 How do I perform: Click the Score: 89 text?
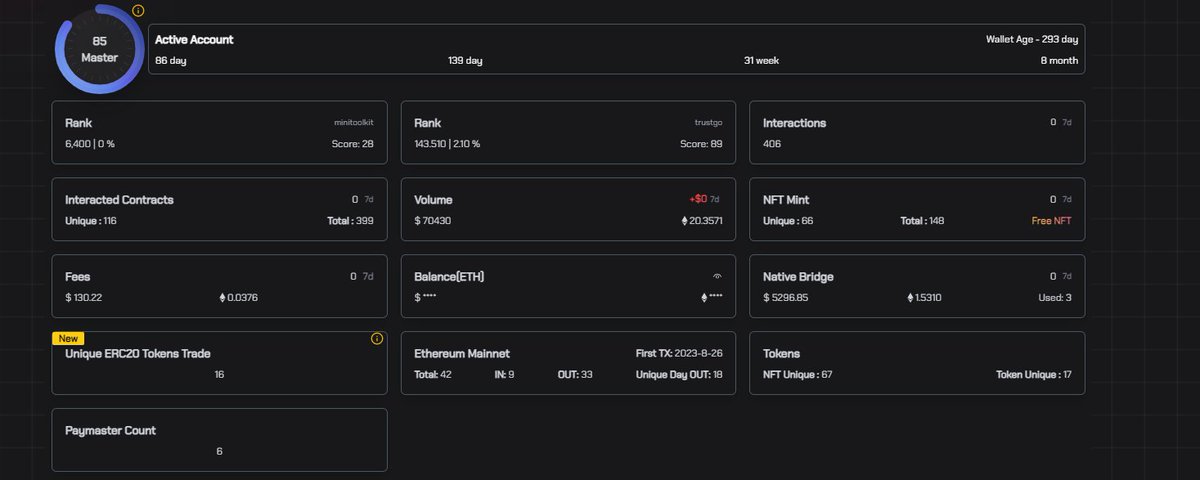coord(701,144)
